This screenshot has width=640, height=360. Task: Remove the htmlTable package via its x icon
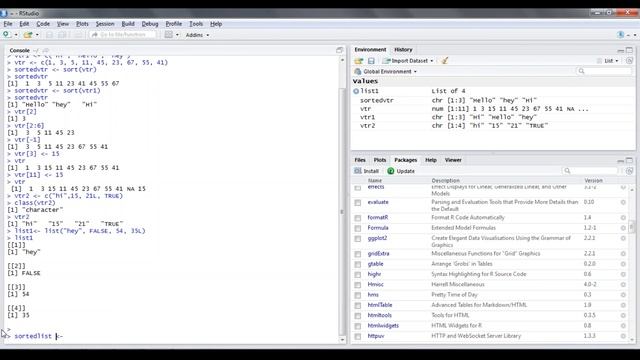[623, 305]
